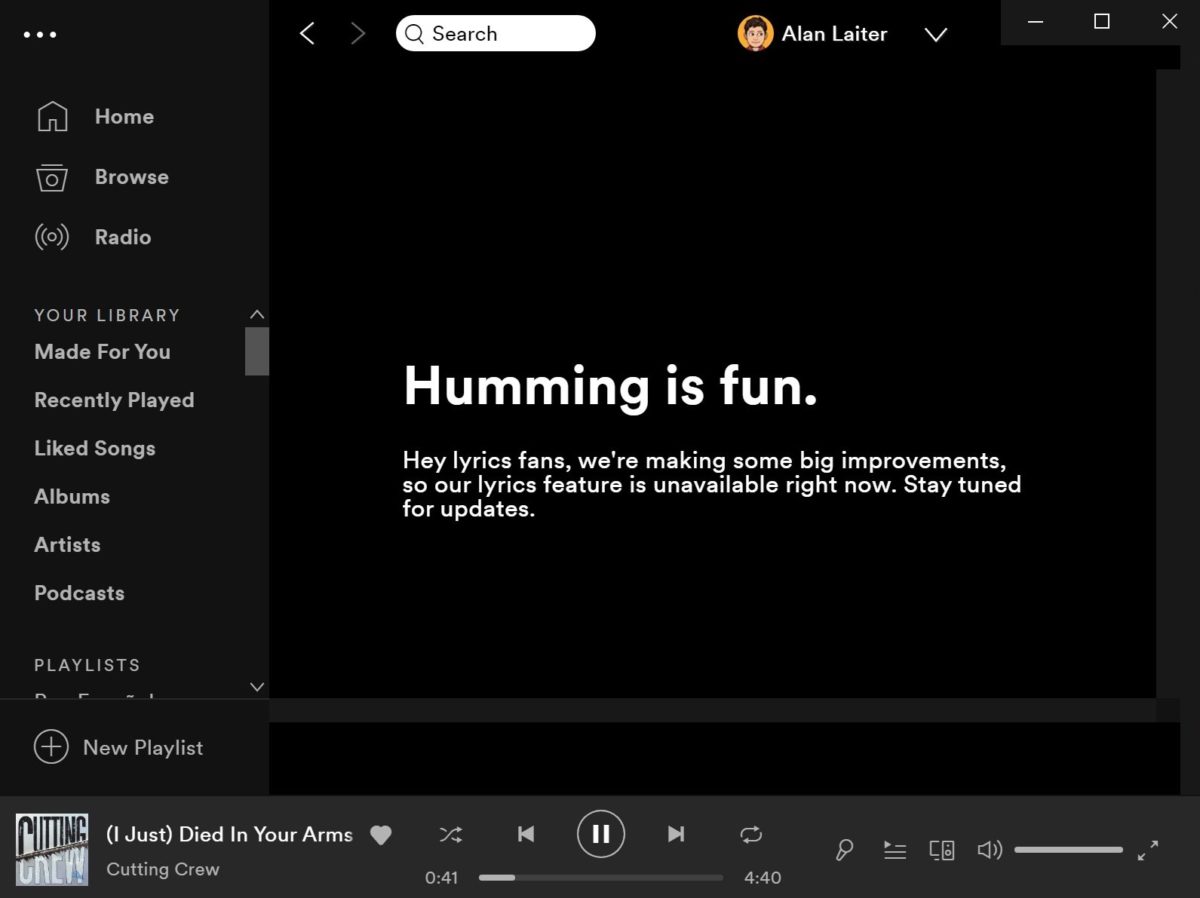The width and height of the screenshot is (1200, 898).
Task: Click the search magnifier icon
Action: pyautogui.click(x=414, y=34)
